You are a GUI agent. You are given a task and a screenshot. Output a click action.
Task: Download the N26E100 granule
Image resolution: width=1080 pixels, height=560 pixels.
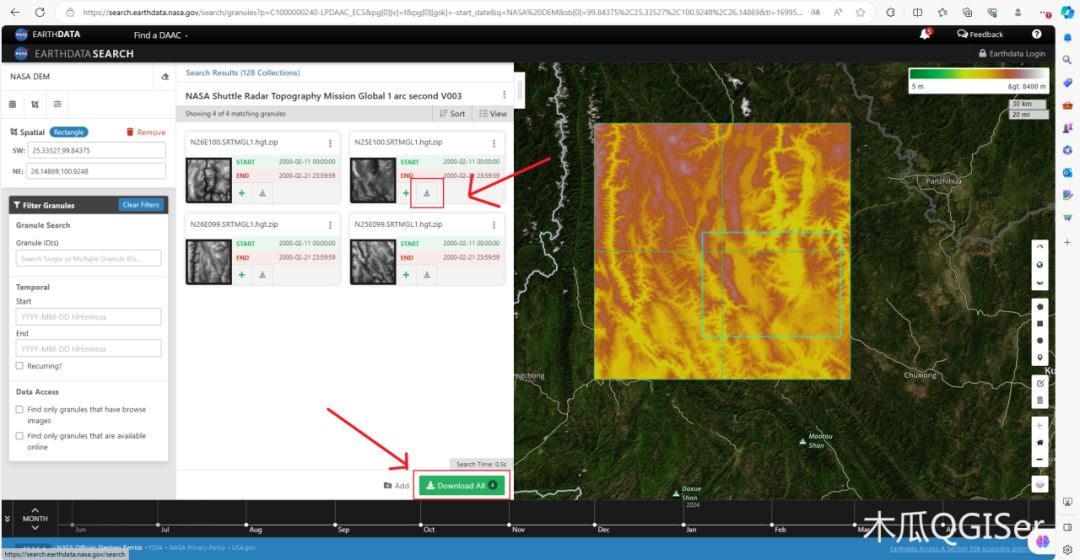262,194
